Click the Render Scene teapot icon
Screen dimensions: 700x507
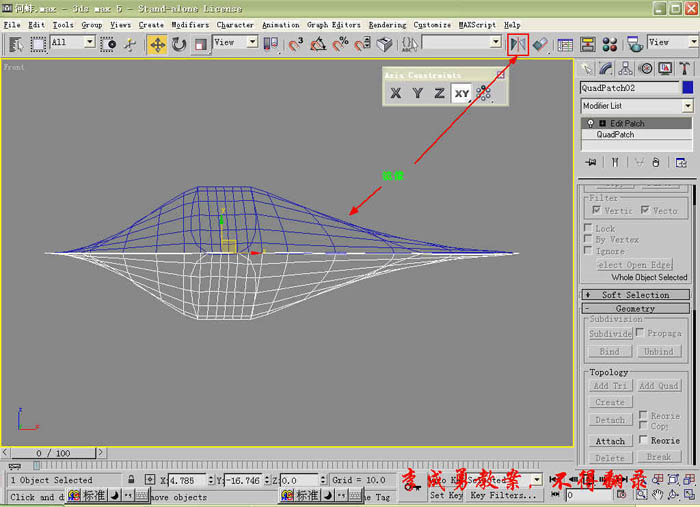click(x=634, y=45)
